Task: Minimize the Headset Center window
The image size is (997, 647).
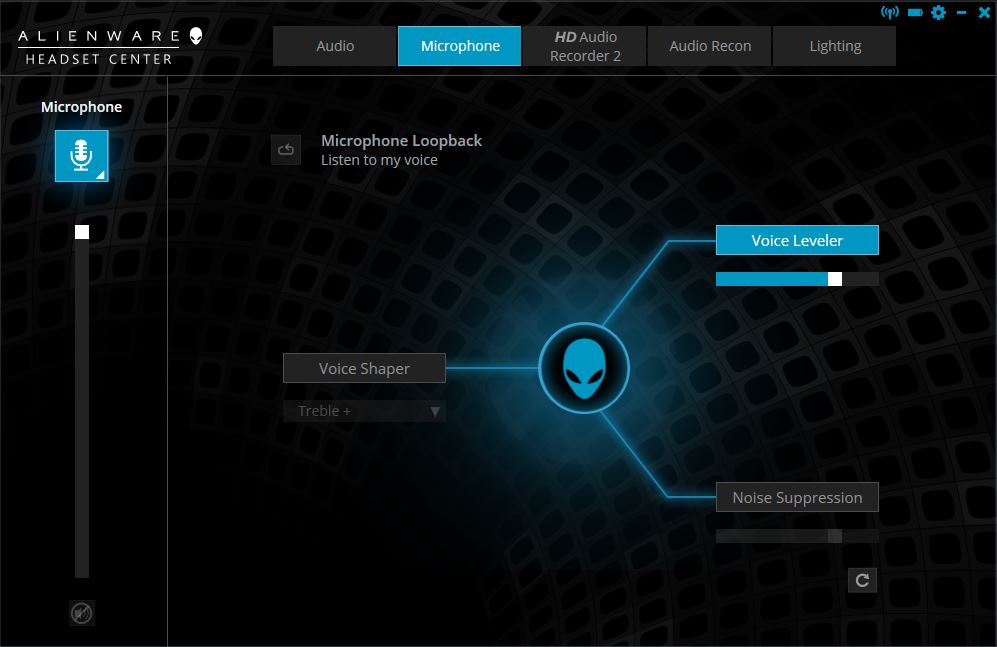Action: [x=961, y=12]
